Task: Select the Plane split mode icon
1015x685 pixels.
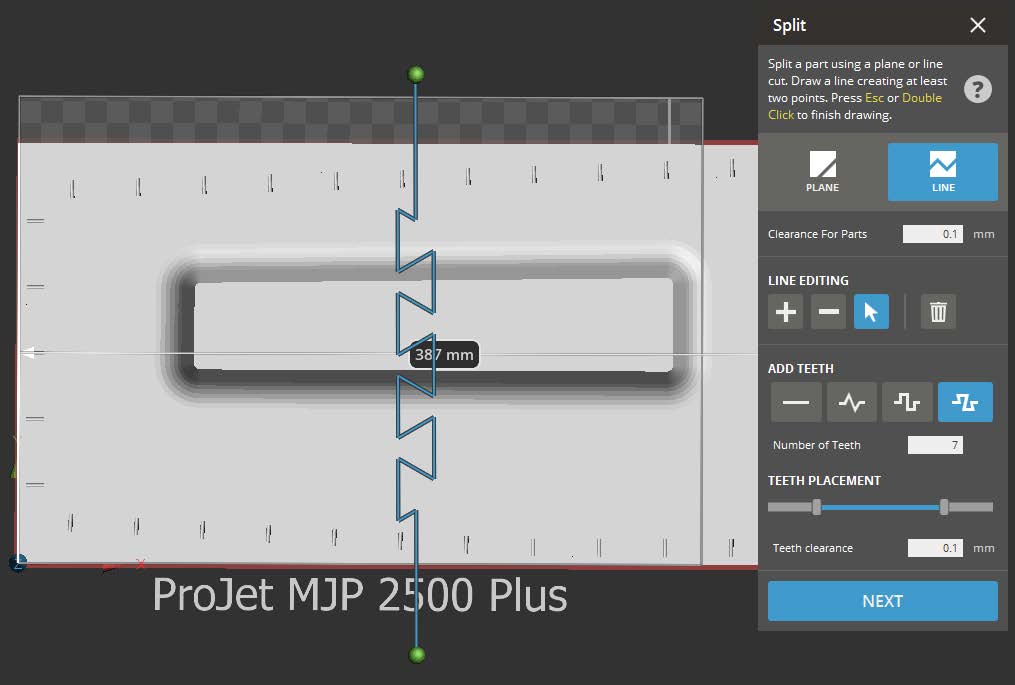Action: pyautogui.click(x=822, y=171)
